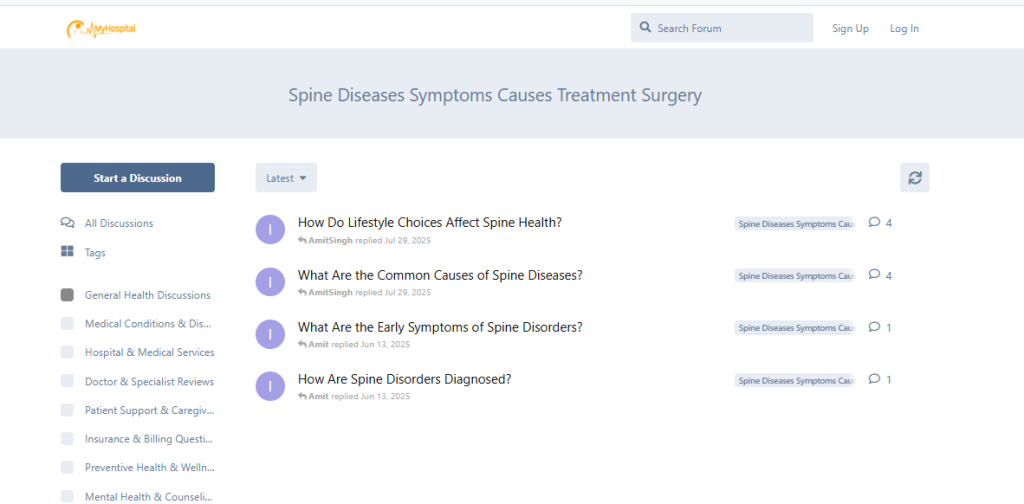Go to Doctor & Specialist Reviews category
The height and width of the screenshot is (504, 1024).
point(149,381)
